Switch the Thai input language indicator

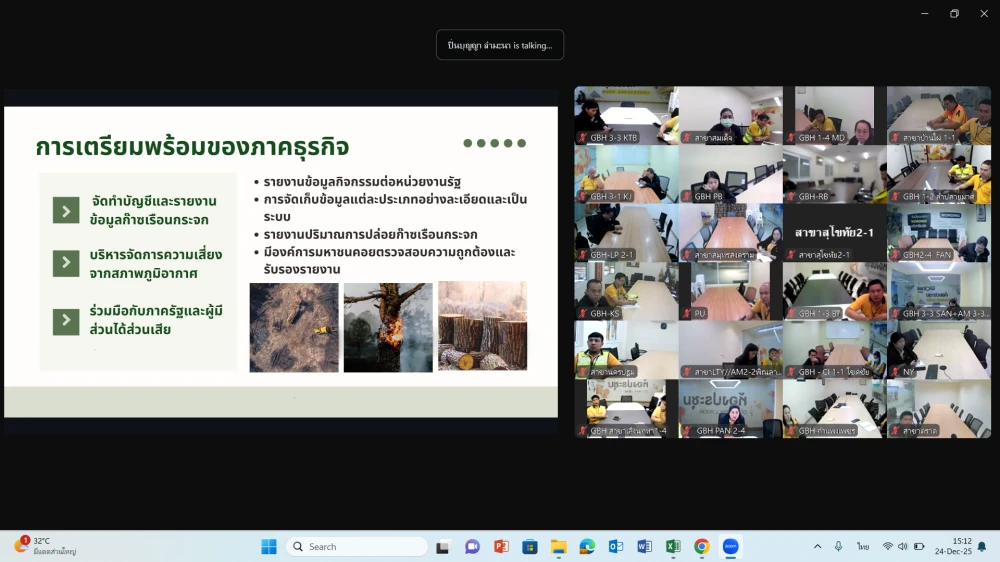pos(863,547)
